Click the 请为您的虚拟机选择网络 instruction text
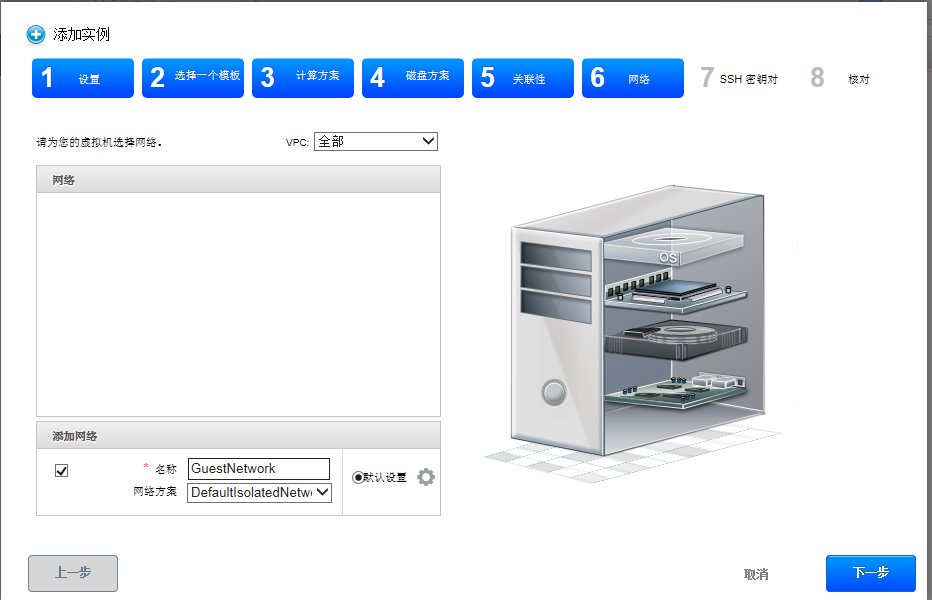 pyautogui.click(x=99, y=142)
